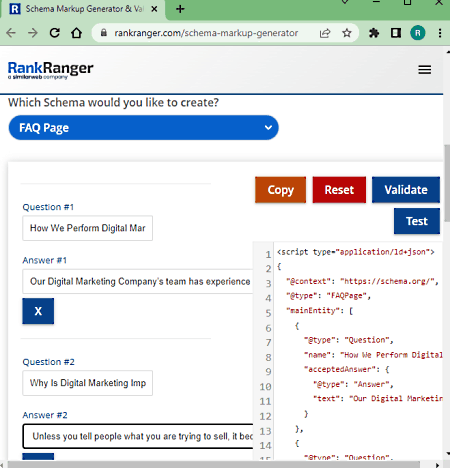Click the "@type": "FAQPage" code line
450x468 pixels.
[328, 296]
